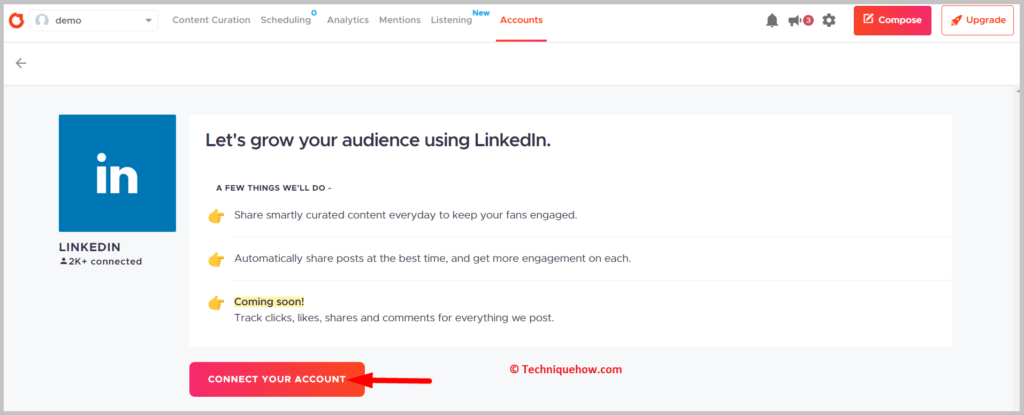
Task: Click the Compose button
Action: [892, 20]
